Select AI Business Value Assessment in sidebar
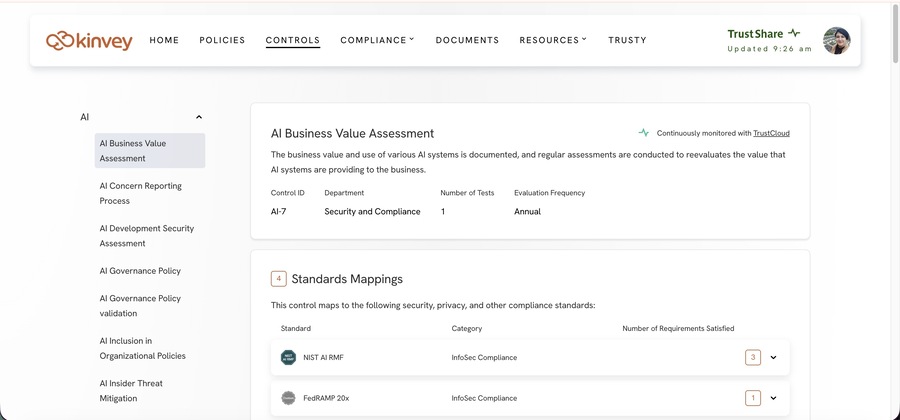 [x=150, y=151]
